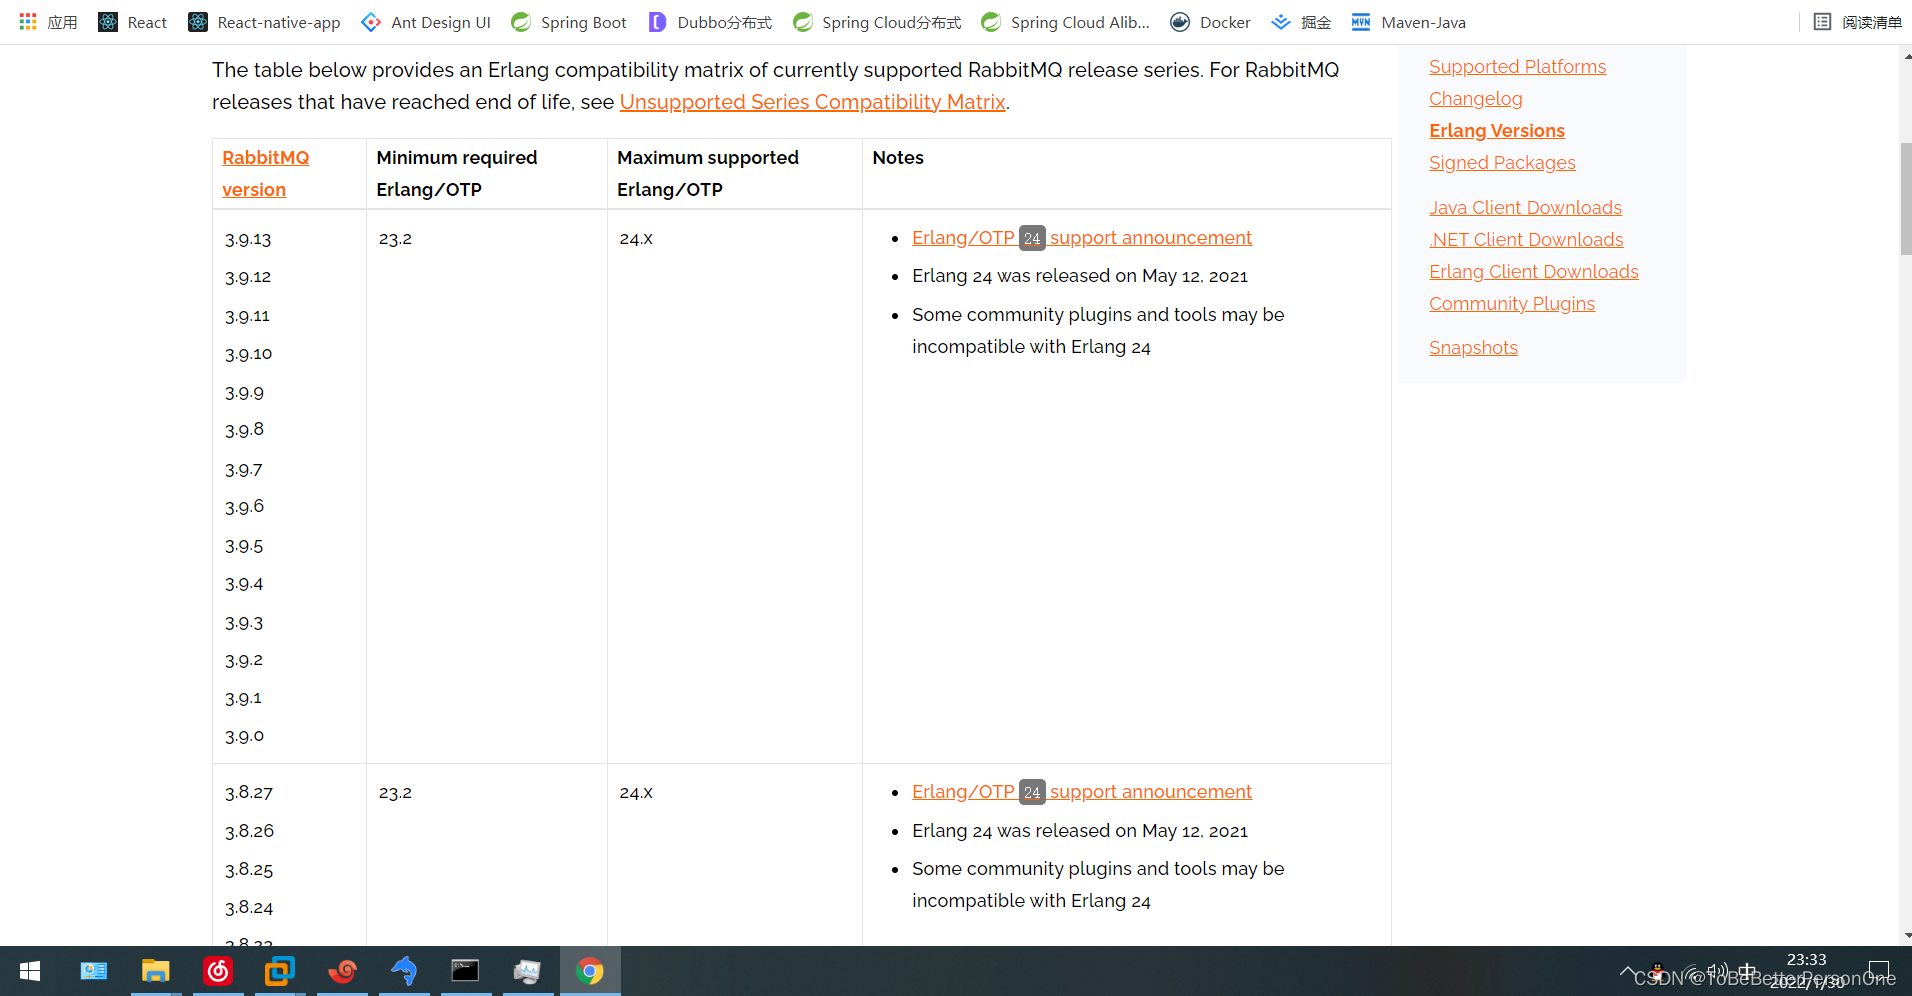Open the 掘金 bookmark
1912x996 pixels.
[1301, 22]
